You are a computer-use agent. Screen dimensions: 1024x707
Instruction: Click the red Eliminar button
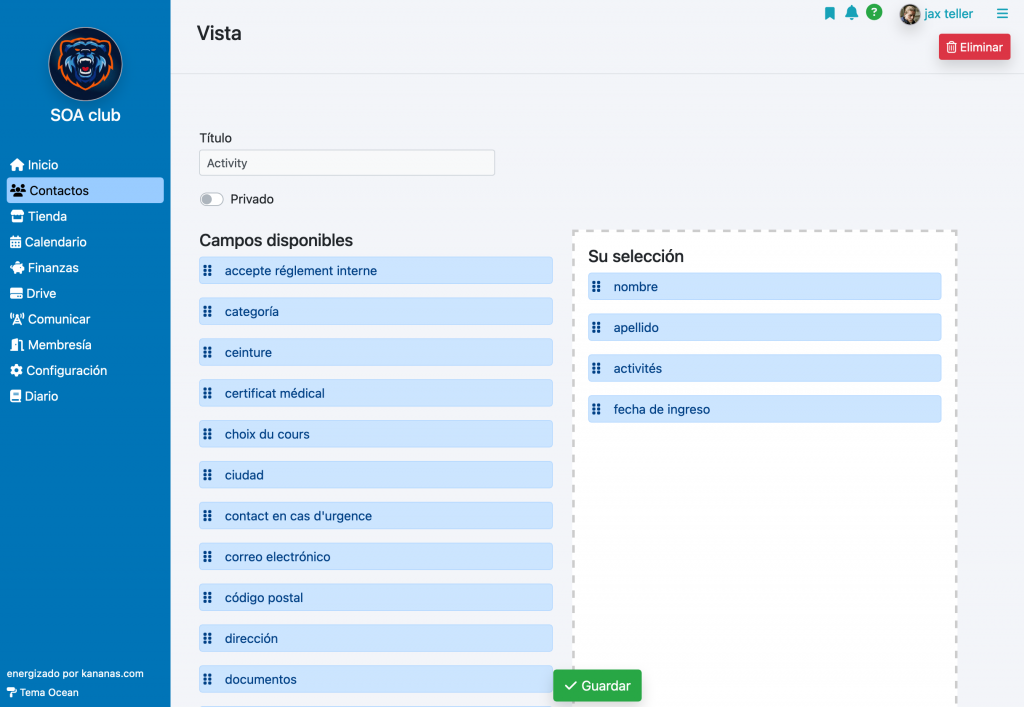tap(974, 47)
